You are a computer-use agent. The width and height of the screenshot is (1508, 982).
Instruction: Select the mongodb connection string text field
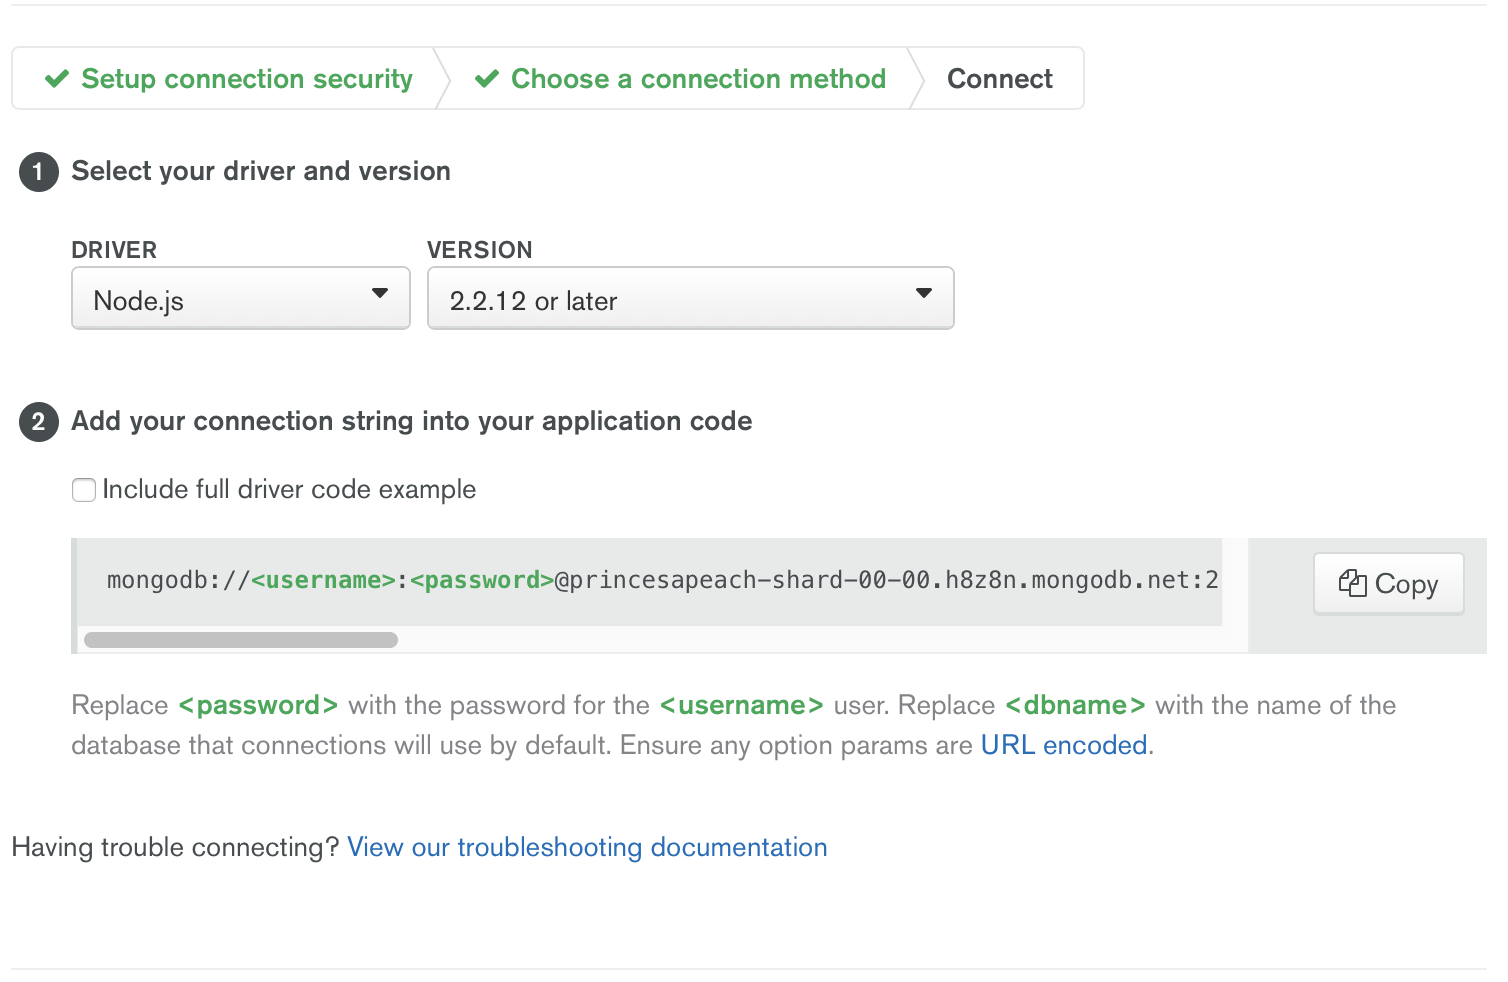coord(660,580)
